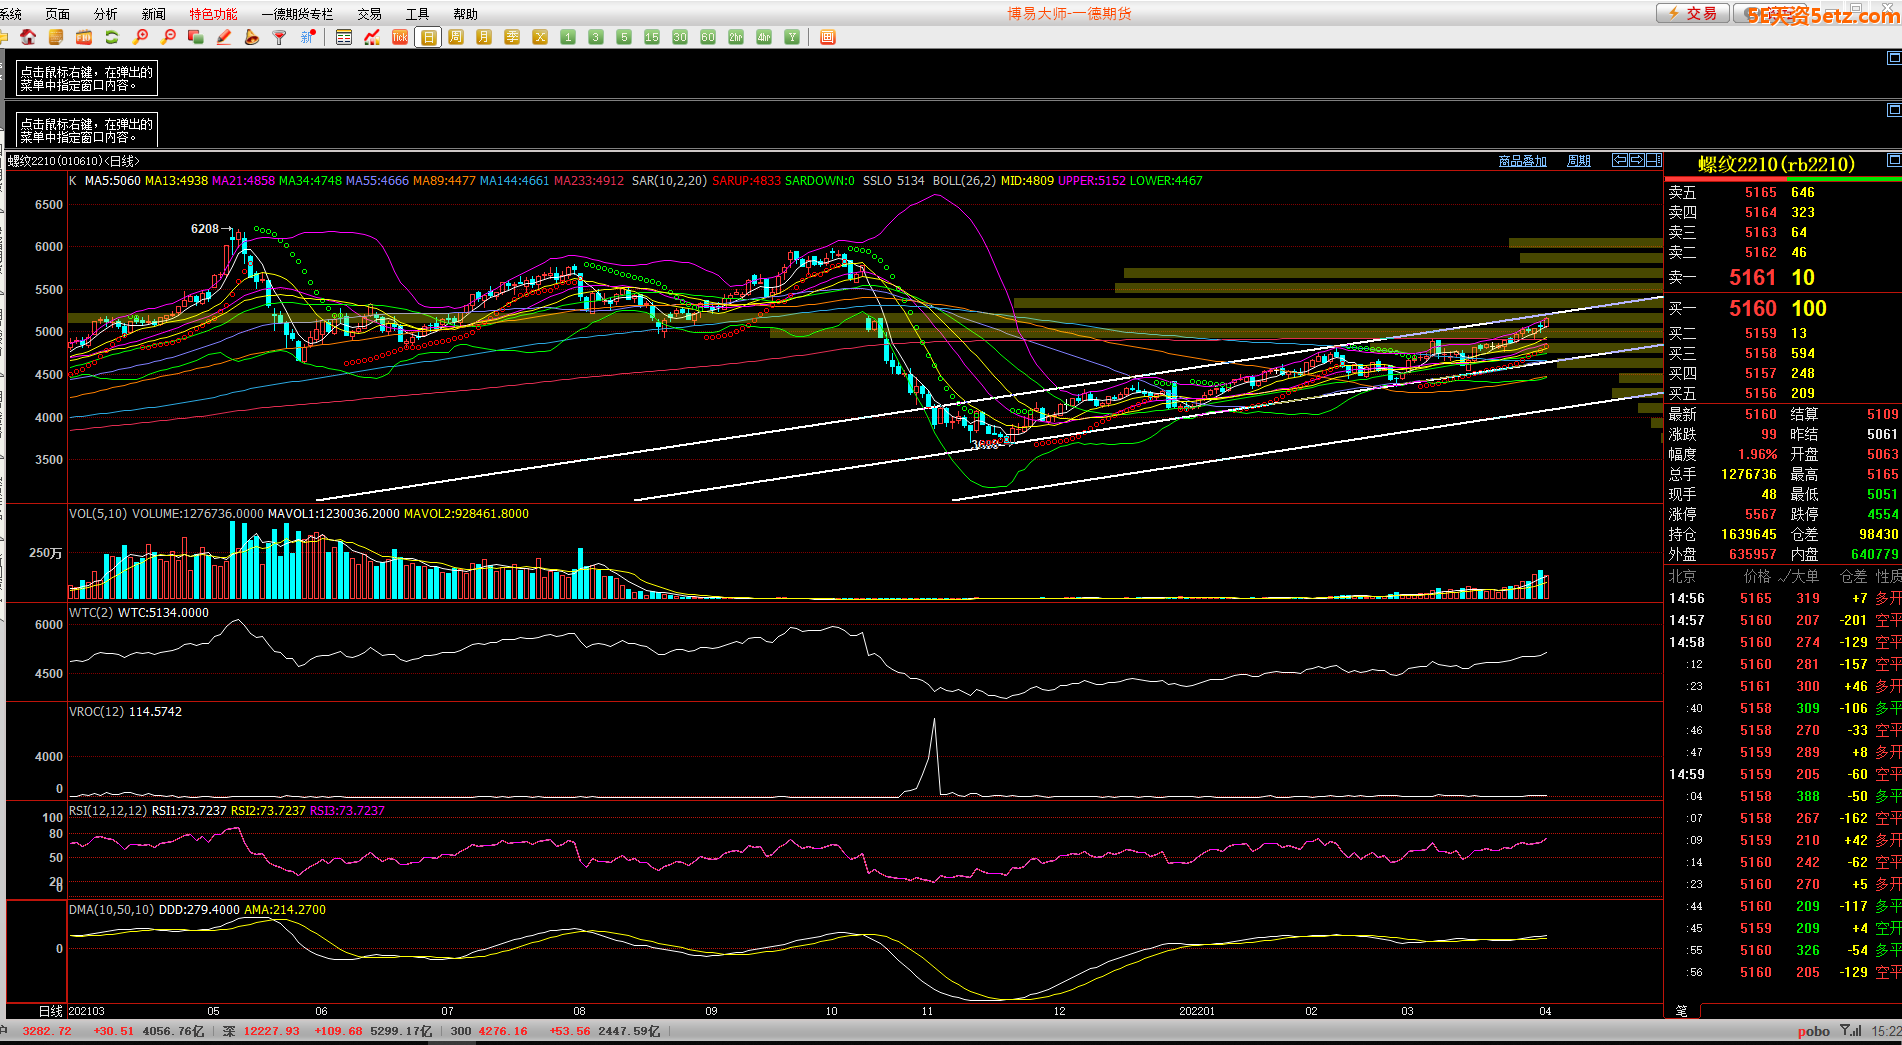
Task: Click the 画 drawing panel icon
Action: tap(827, 37)
